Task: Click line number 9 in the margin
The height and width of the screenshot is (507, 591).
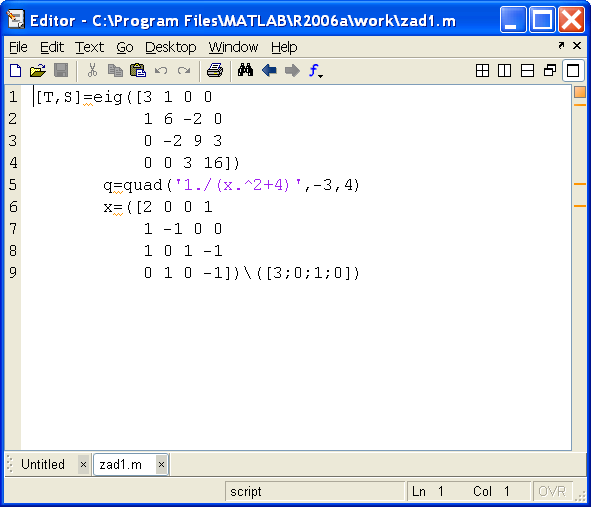Action: [13, 272]
